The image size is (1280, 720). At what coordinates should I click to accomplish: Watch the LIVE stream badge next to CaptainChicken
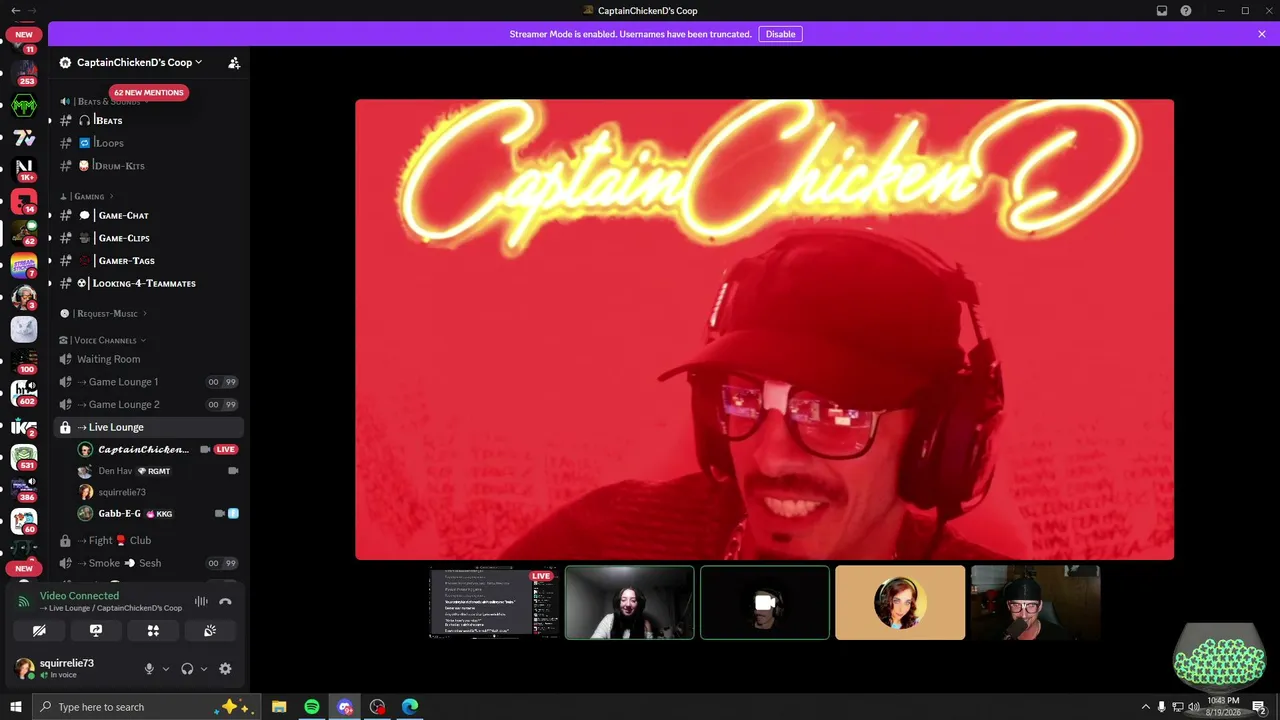225,450
